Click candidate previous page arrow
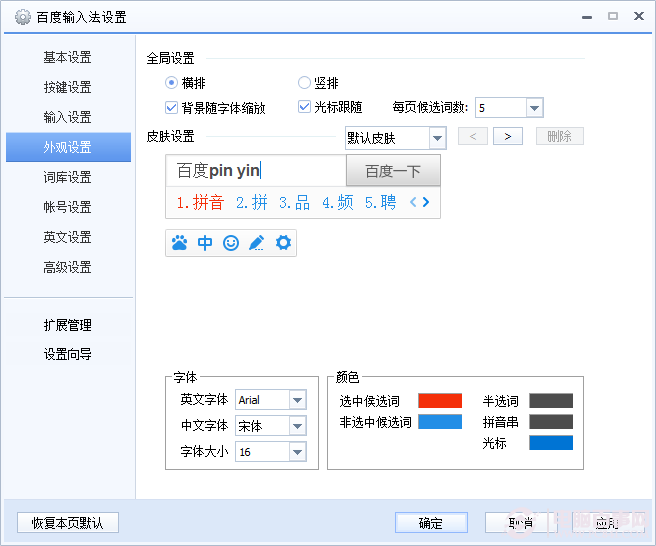This screenshot has width=656, height=546. tap(414, 202)
